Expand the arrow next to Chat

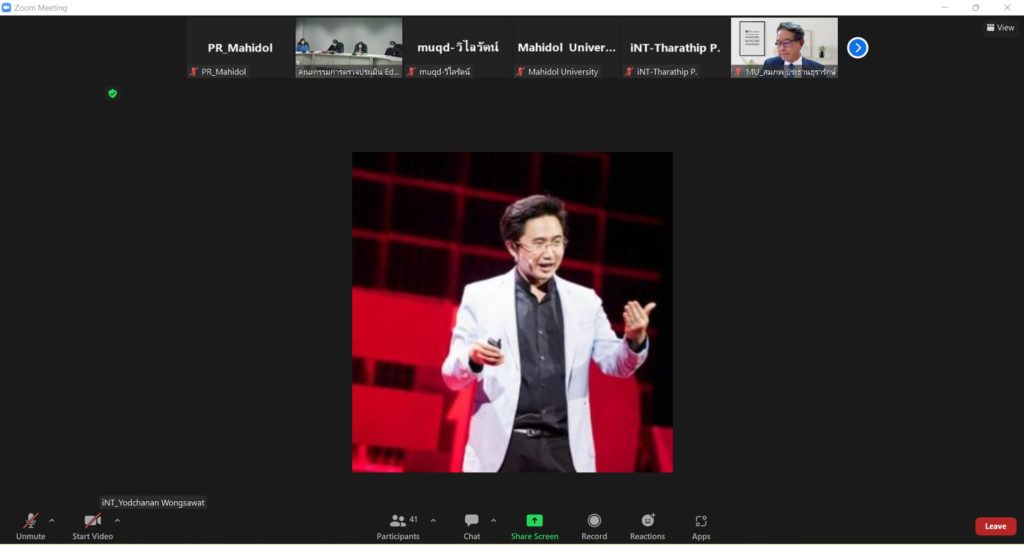pyautogui.click(x=490, y=520)
